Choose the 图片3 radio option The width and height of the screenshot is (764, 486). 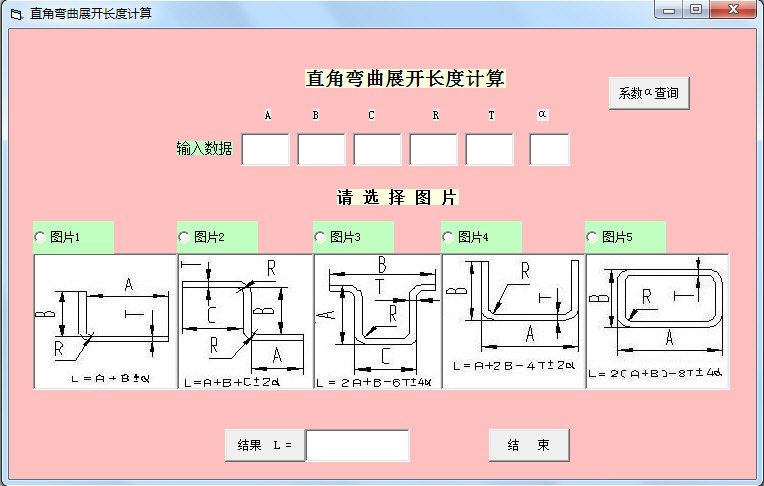(353, 237)
